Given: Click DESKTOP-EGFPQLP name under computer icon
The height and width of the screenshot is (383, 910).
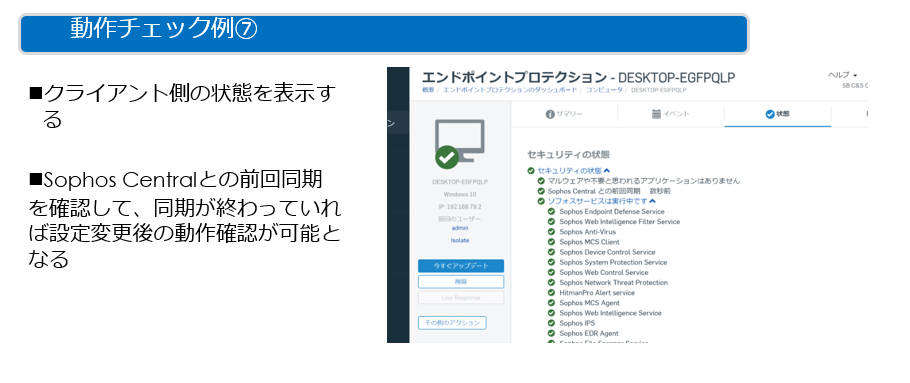Looking at the screenshot, I should tap(460, 181).
